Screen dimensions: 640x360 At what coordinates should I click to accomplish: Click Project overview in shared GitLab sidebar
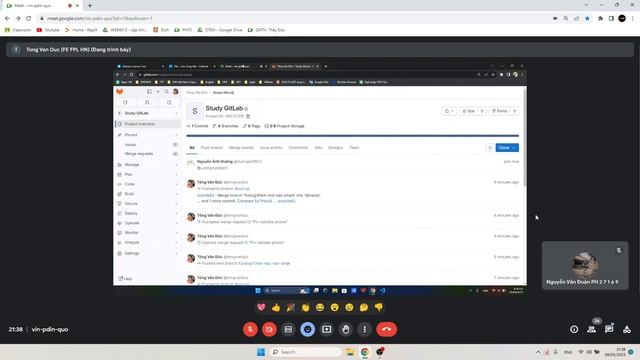[148, 124]
